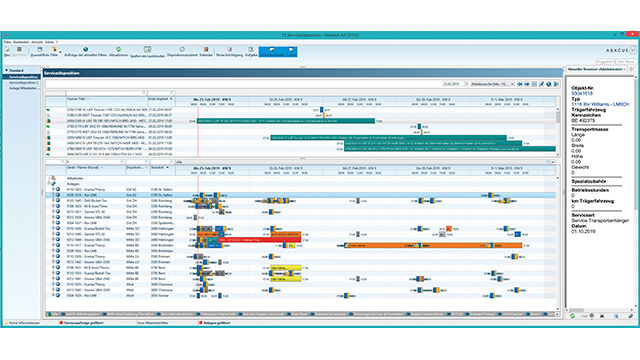Open the Bor Williams - LM9CH type link
The image size is (640, 360).
pos(600,104)
